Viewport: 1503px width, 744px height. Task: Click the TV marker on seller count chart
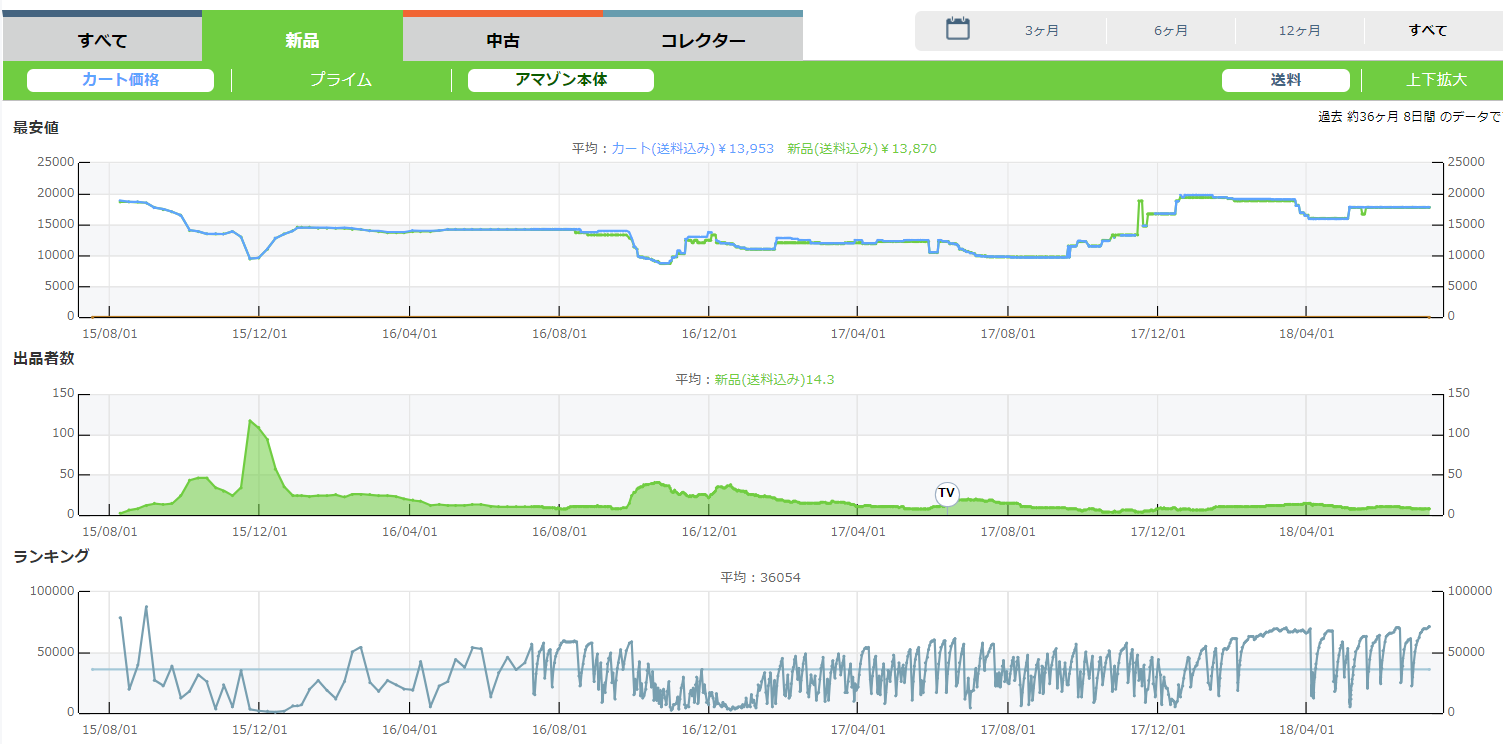tap(946, 493)
